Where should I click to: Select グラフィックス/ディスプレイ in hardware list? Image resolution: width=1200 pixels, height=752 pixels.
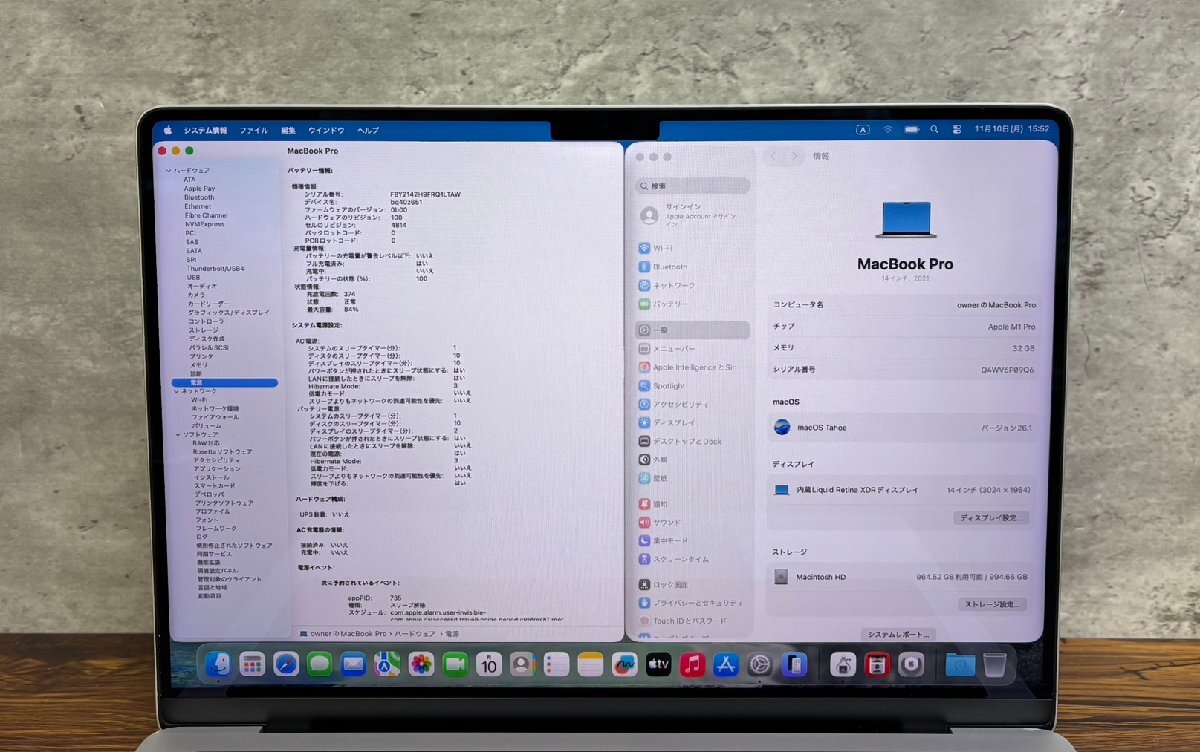[x=228, y=312]
